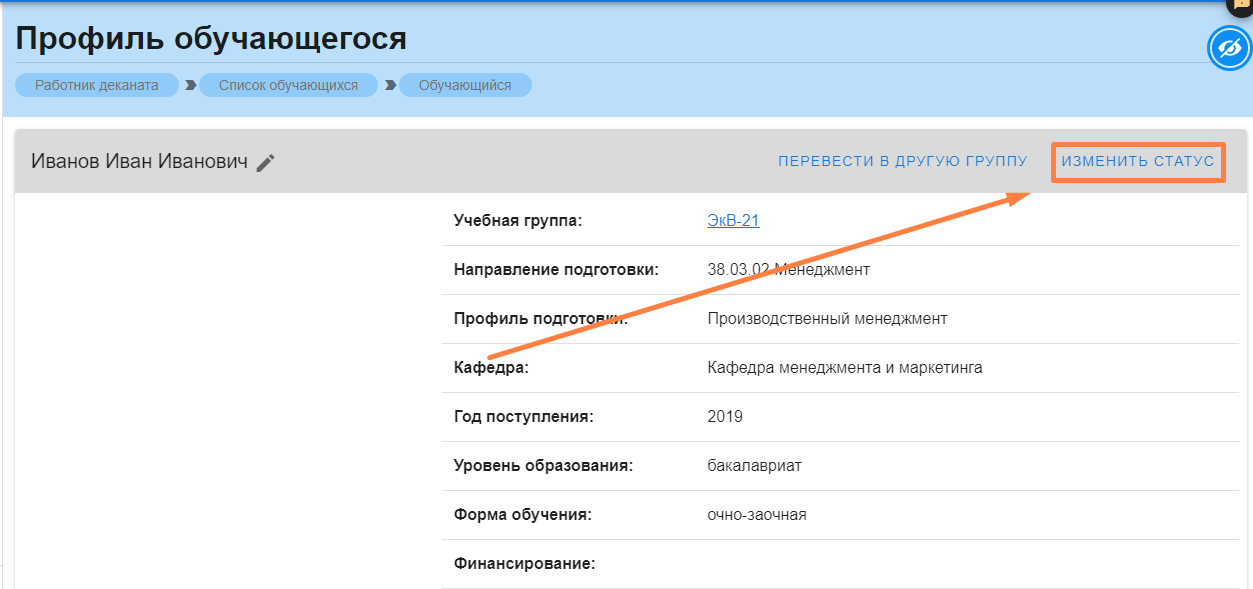Click the Профиль обучающегося page heading
This screenshot has width=1253, height=589.
211,39
